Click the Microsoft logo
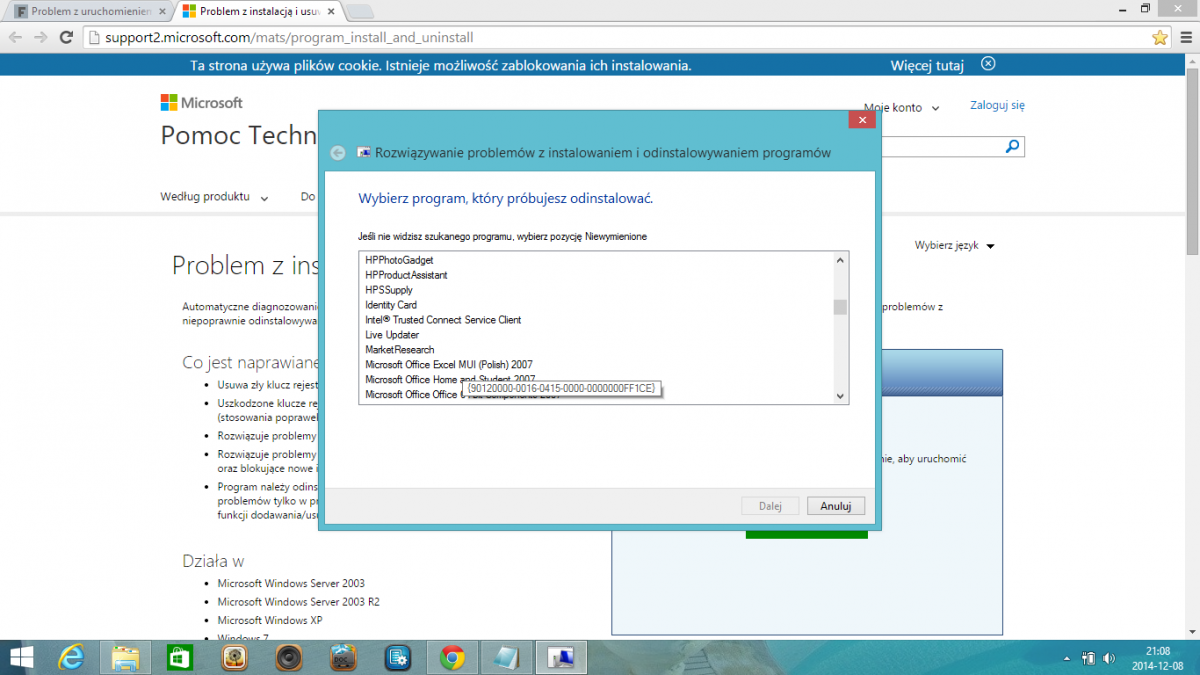The image size is (1200, 675). 202,102
